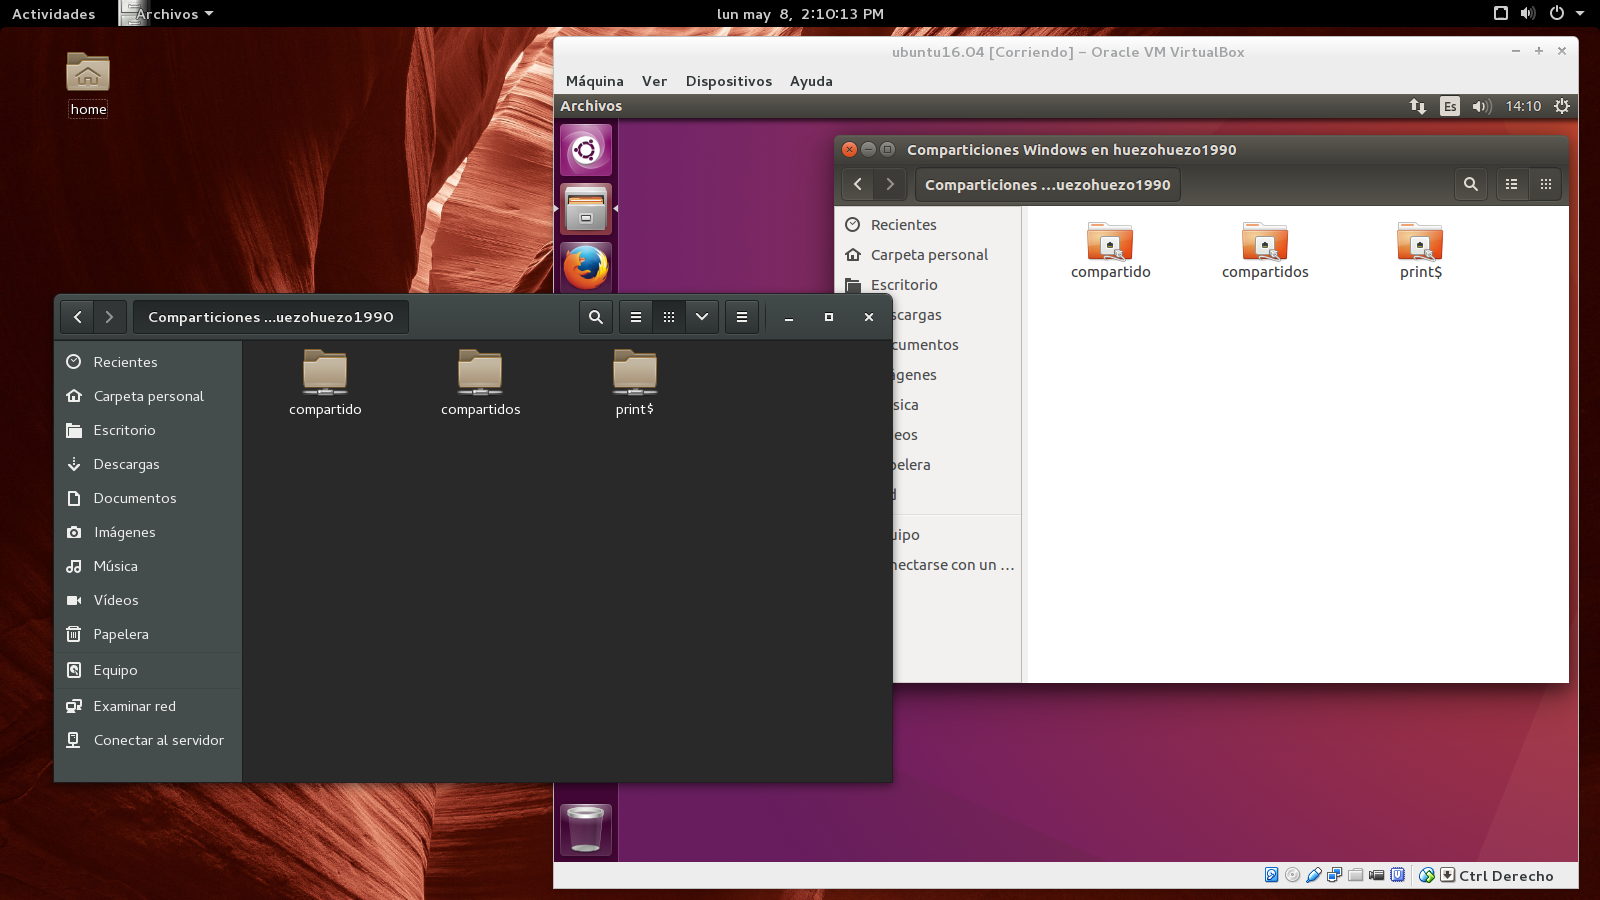Select Equipo in the dark sidebar
This screenshot has height=900, width=1600.
pos(148,670)
